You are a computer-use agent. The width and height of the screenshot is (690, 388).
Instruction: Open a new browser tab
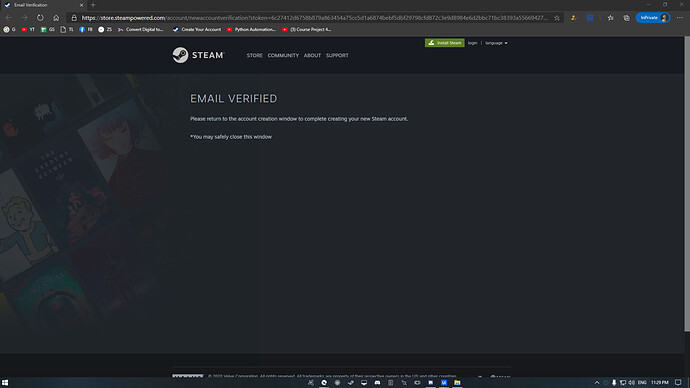coord(93,5)
